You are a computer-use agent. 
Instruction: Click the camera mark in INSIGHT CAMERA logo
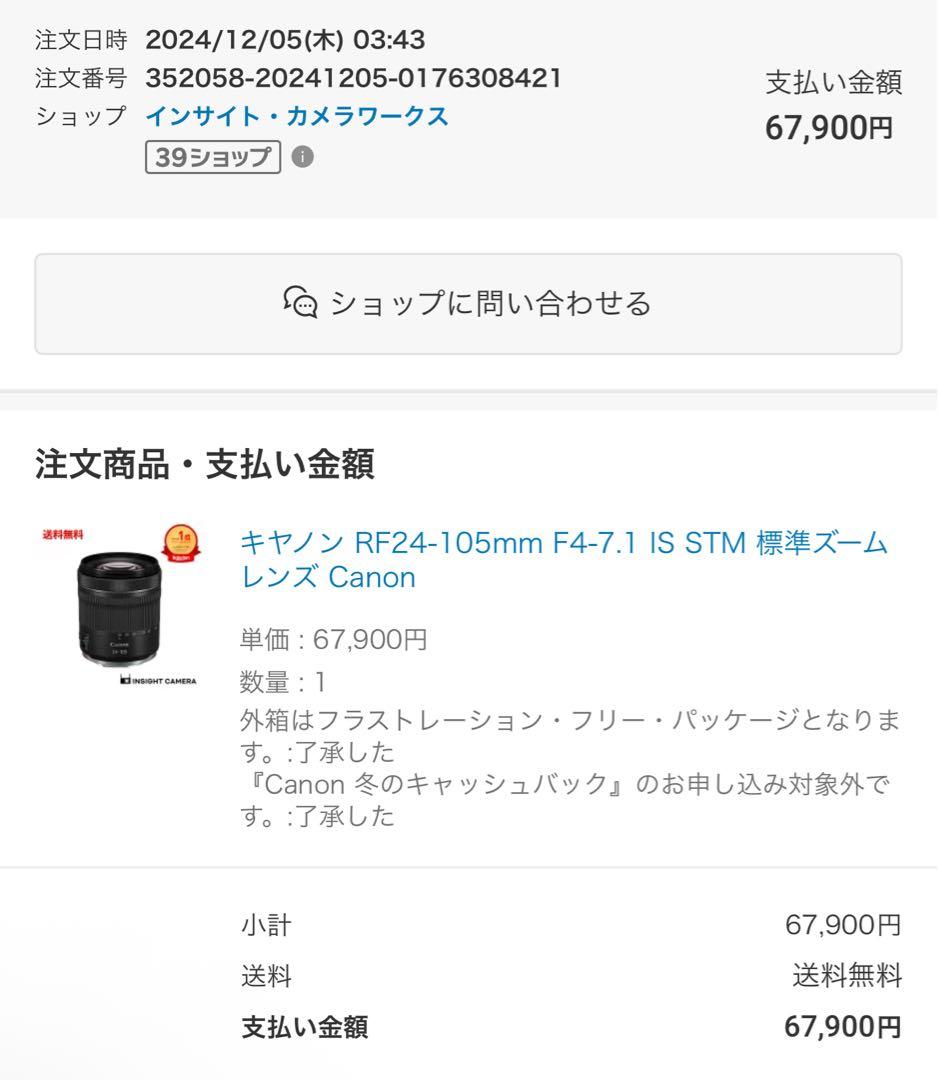125,679
